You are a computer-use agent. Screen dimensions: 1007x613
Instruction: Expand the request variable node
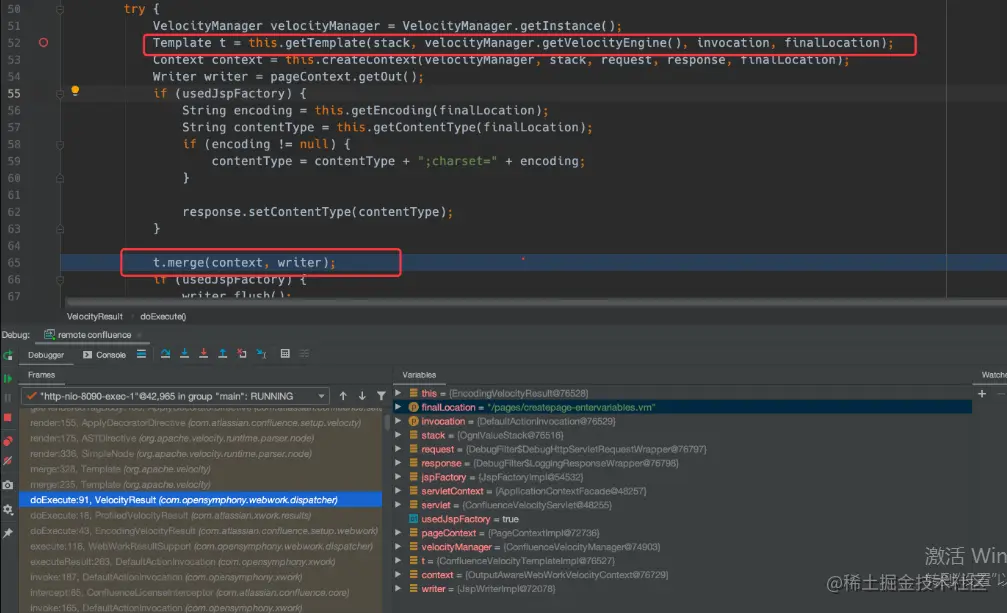398,449
